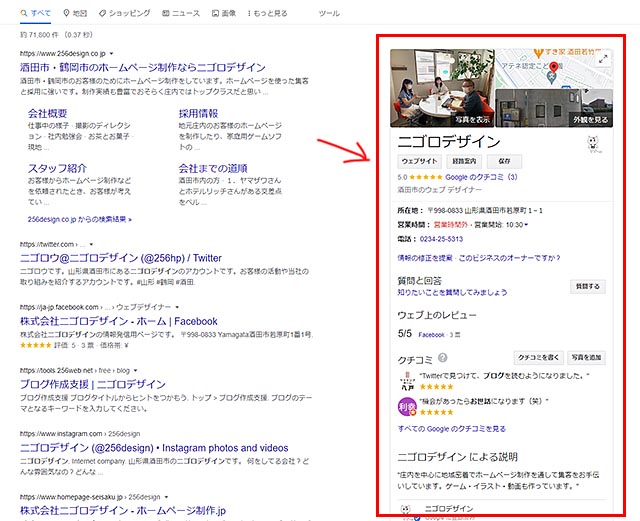This screenshot has width=640, height=521.
Task: Open the 会社概要 sitelink
Action: pyautogui.click(x=47, y=113)
